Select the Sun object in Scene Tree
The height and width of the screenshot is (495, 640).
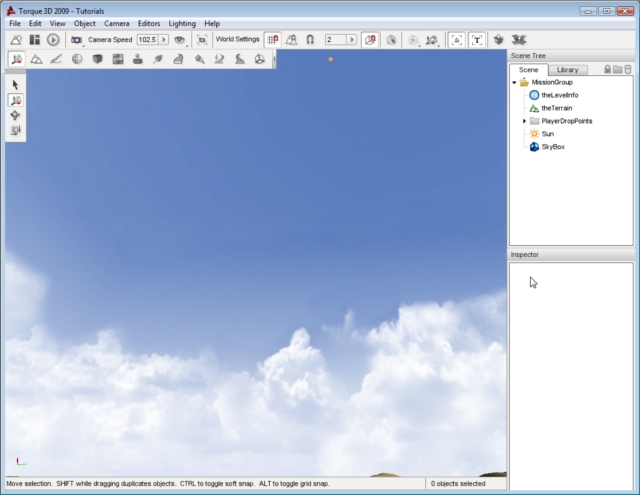(547, 134)
